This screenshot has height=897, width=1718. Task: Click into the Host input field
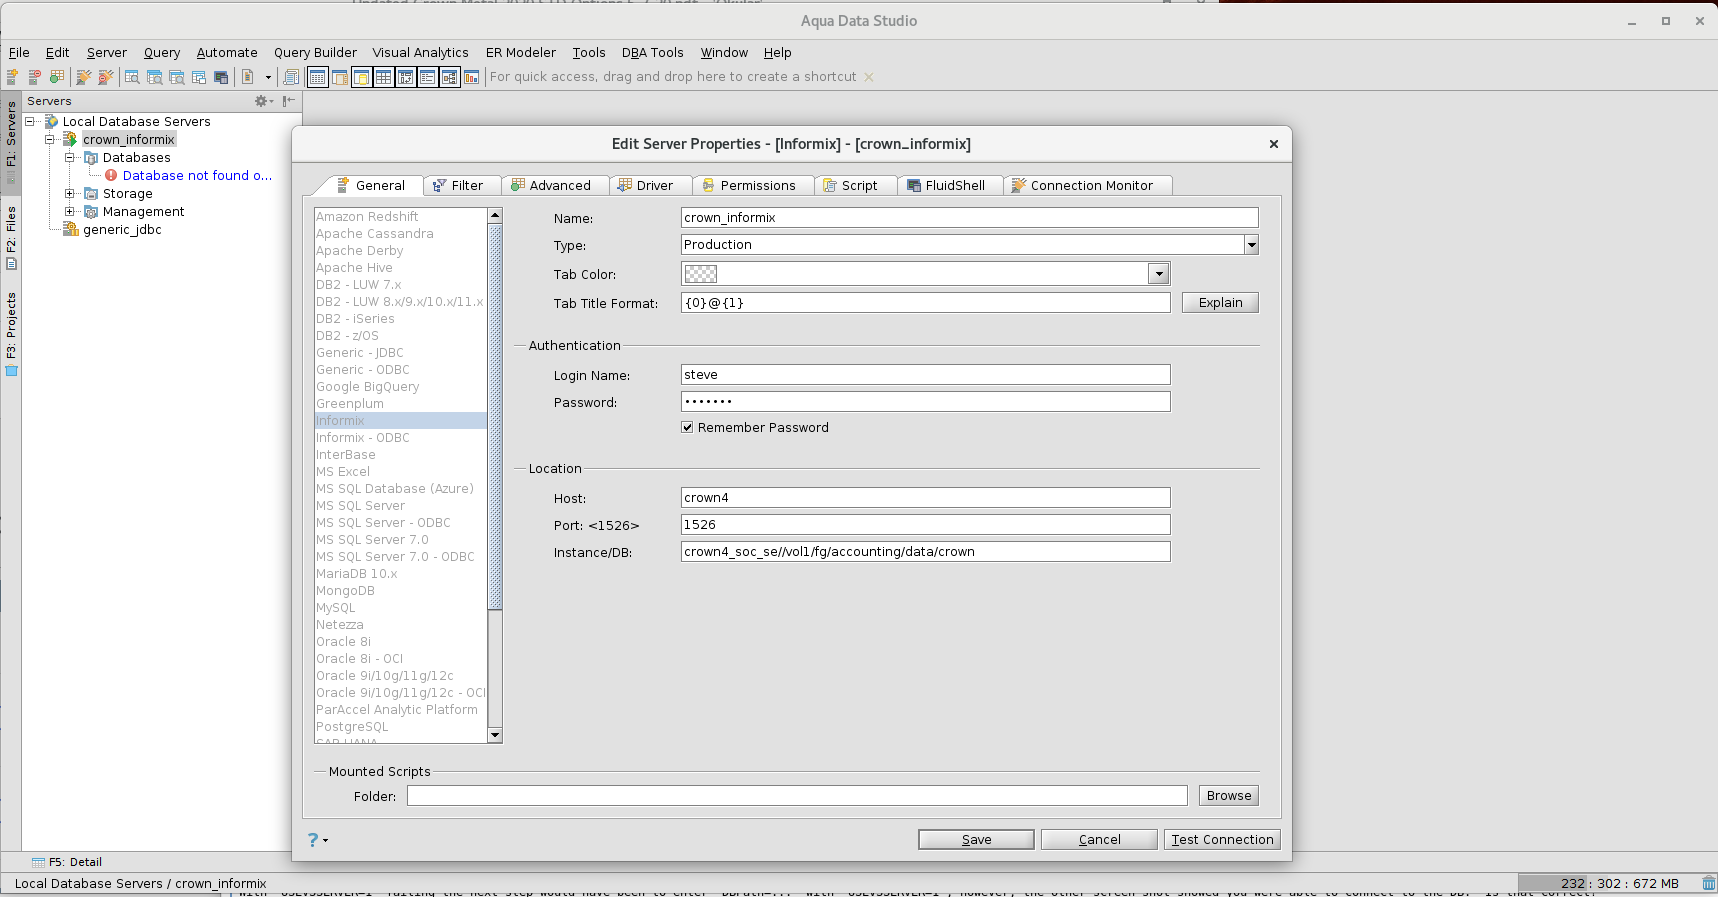(924, 498)
